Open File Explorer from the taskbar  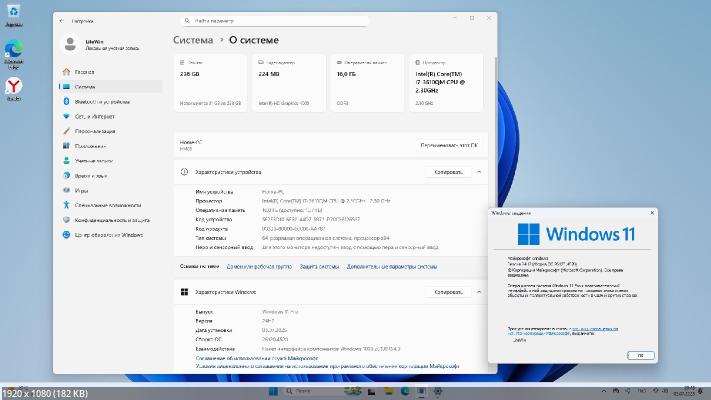(x=388, y=391)
